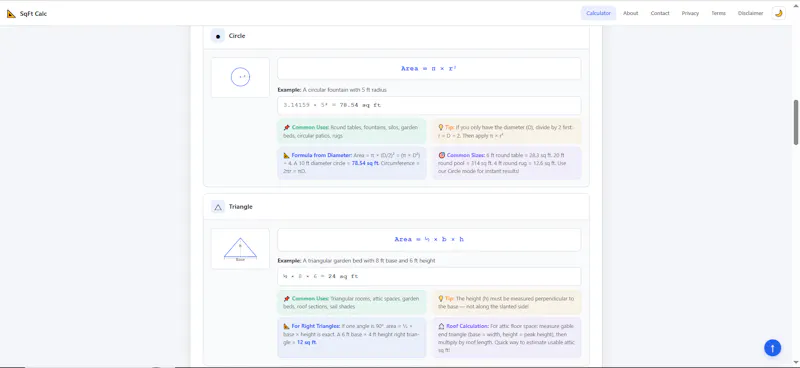Click the 78.54 sq ft example calculation

[429, 106]
